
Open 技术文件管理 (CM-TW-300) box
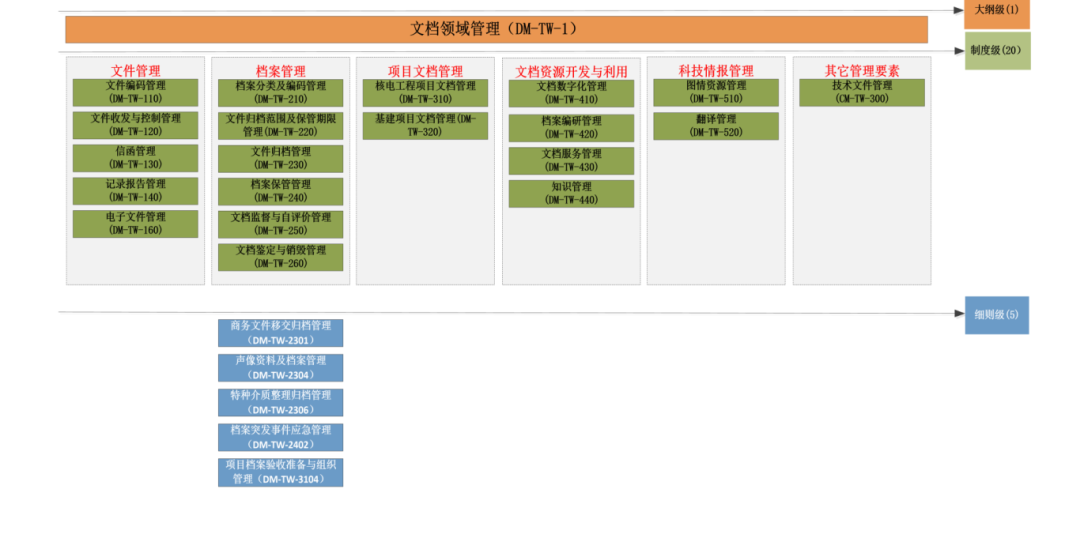(x=861, y=92)
